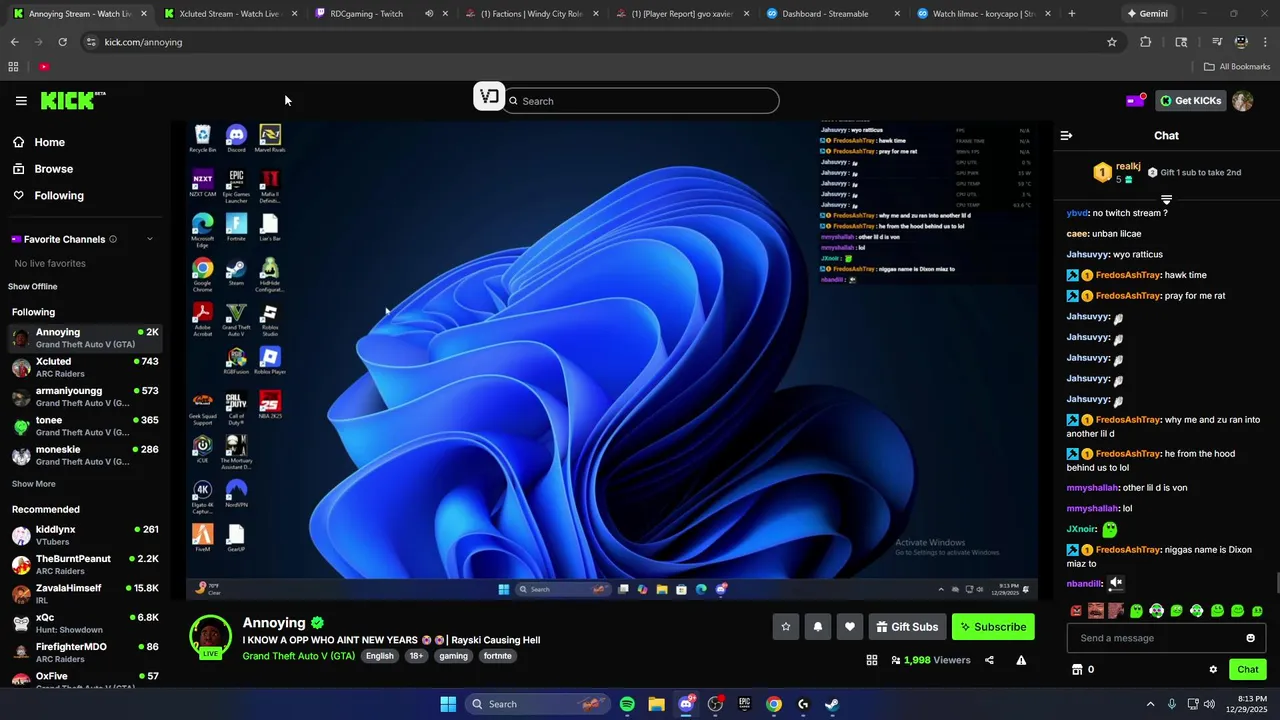This screenshot has width=1280, height=720.
Task: Switch to Dashboard Streamable tab
Action: [832, 14]
